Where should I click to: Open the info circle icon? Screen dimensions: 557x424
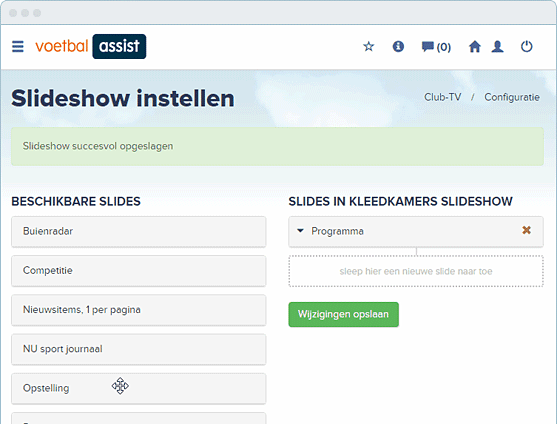click(x=398, y=47)
